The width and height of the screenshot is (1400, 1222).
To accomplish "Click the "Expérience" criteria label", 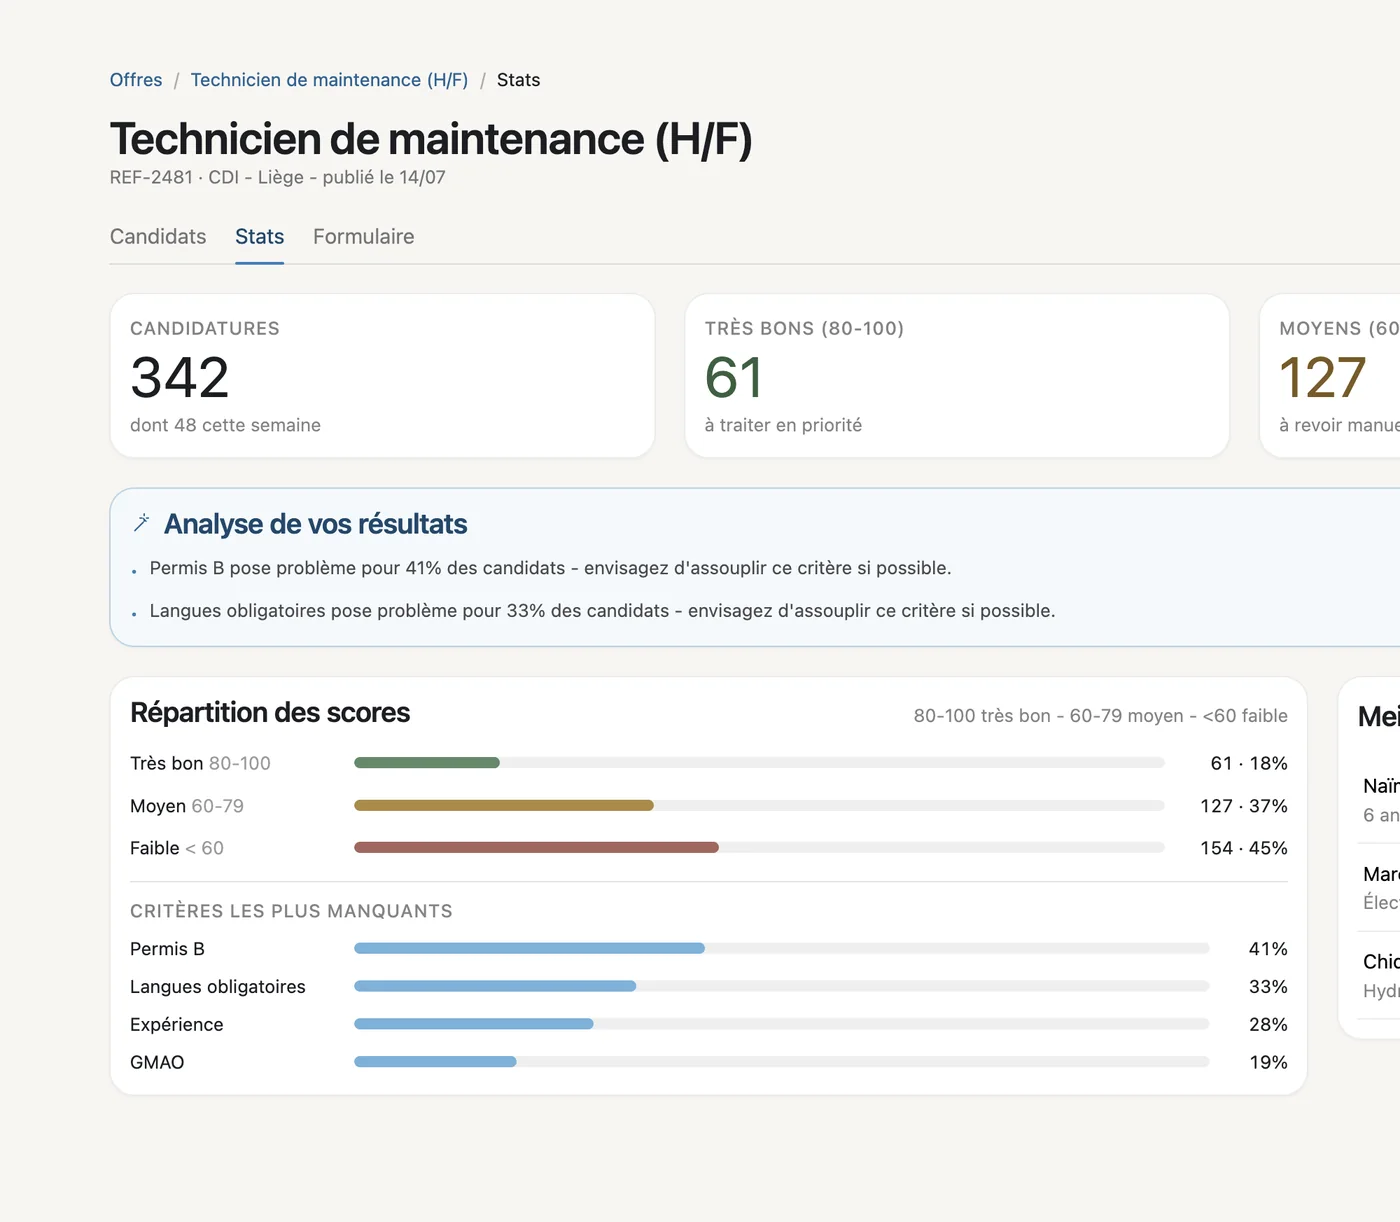I will (177, 1025).
